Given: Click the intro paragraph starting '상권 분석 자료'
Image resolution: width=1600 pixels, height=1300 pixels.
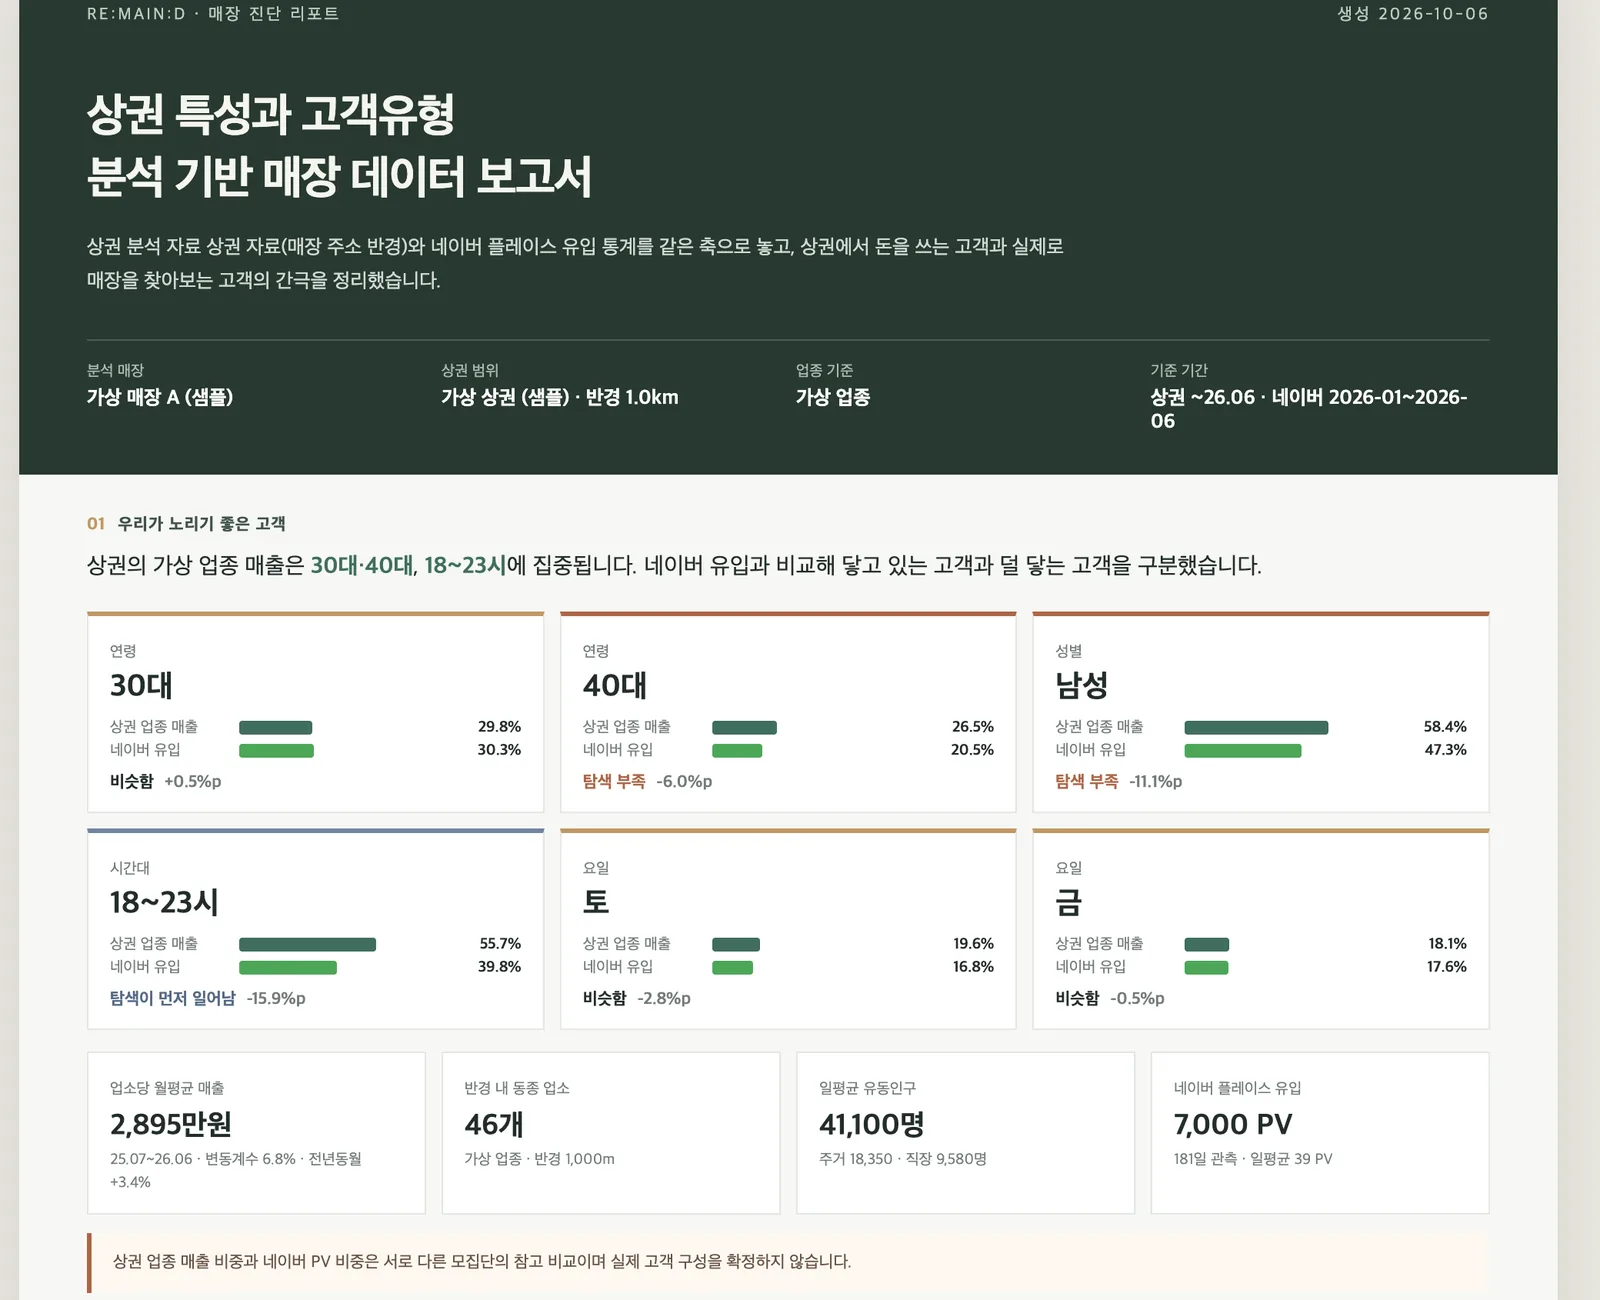Looking at the screenshot, I should [x=575, y=263].
